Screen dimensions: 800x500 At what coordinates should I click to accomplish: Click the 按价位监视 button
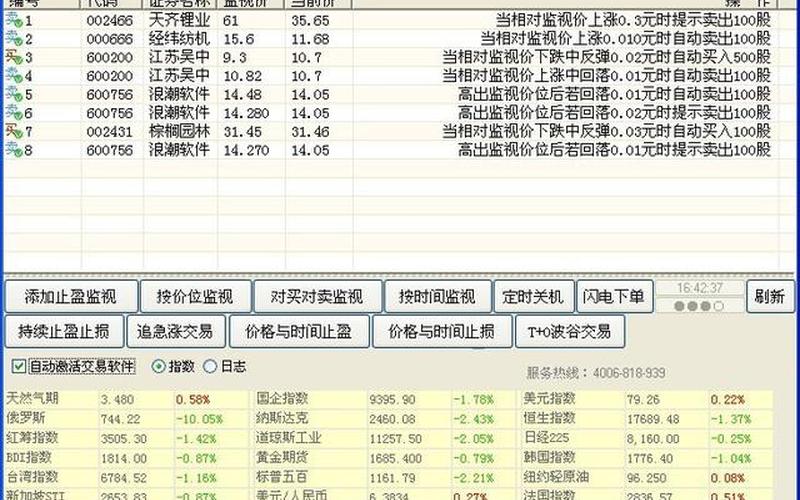[195, 296]
